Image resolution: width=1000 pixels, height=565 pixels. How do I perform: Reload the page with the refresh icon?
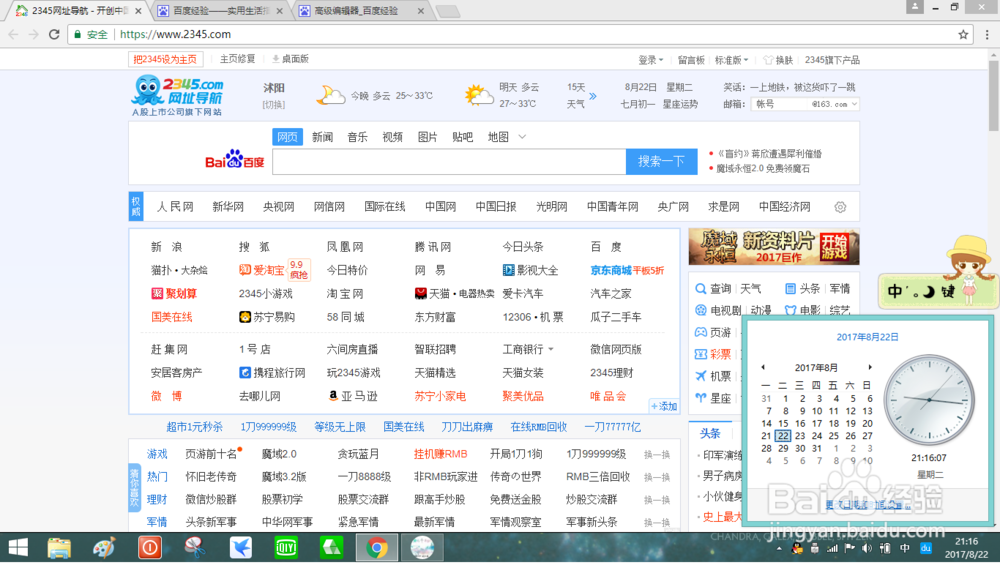point(54,34)
